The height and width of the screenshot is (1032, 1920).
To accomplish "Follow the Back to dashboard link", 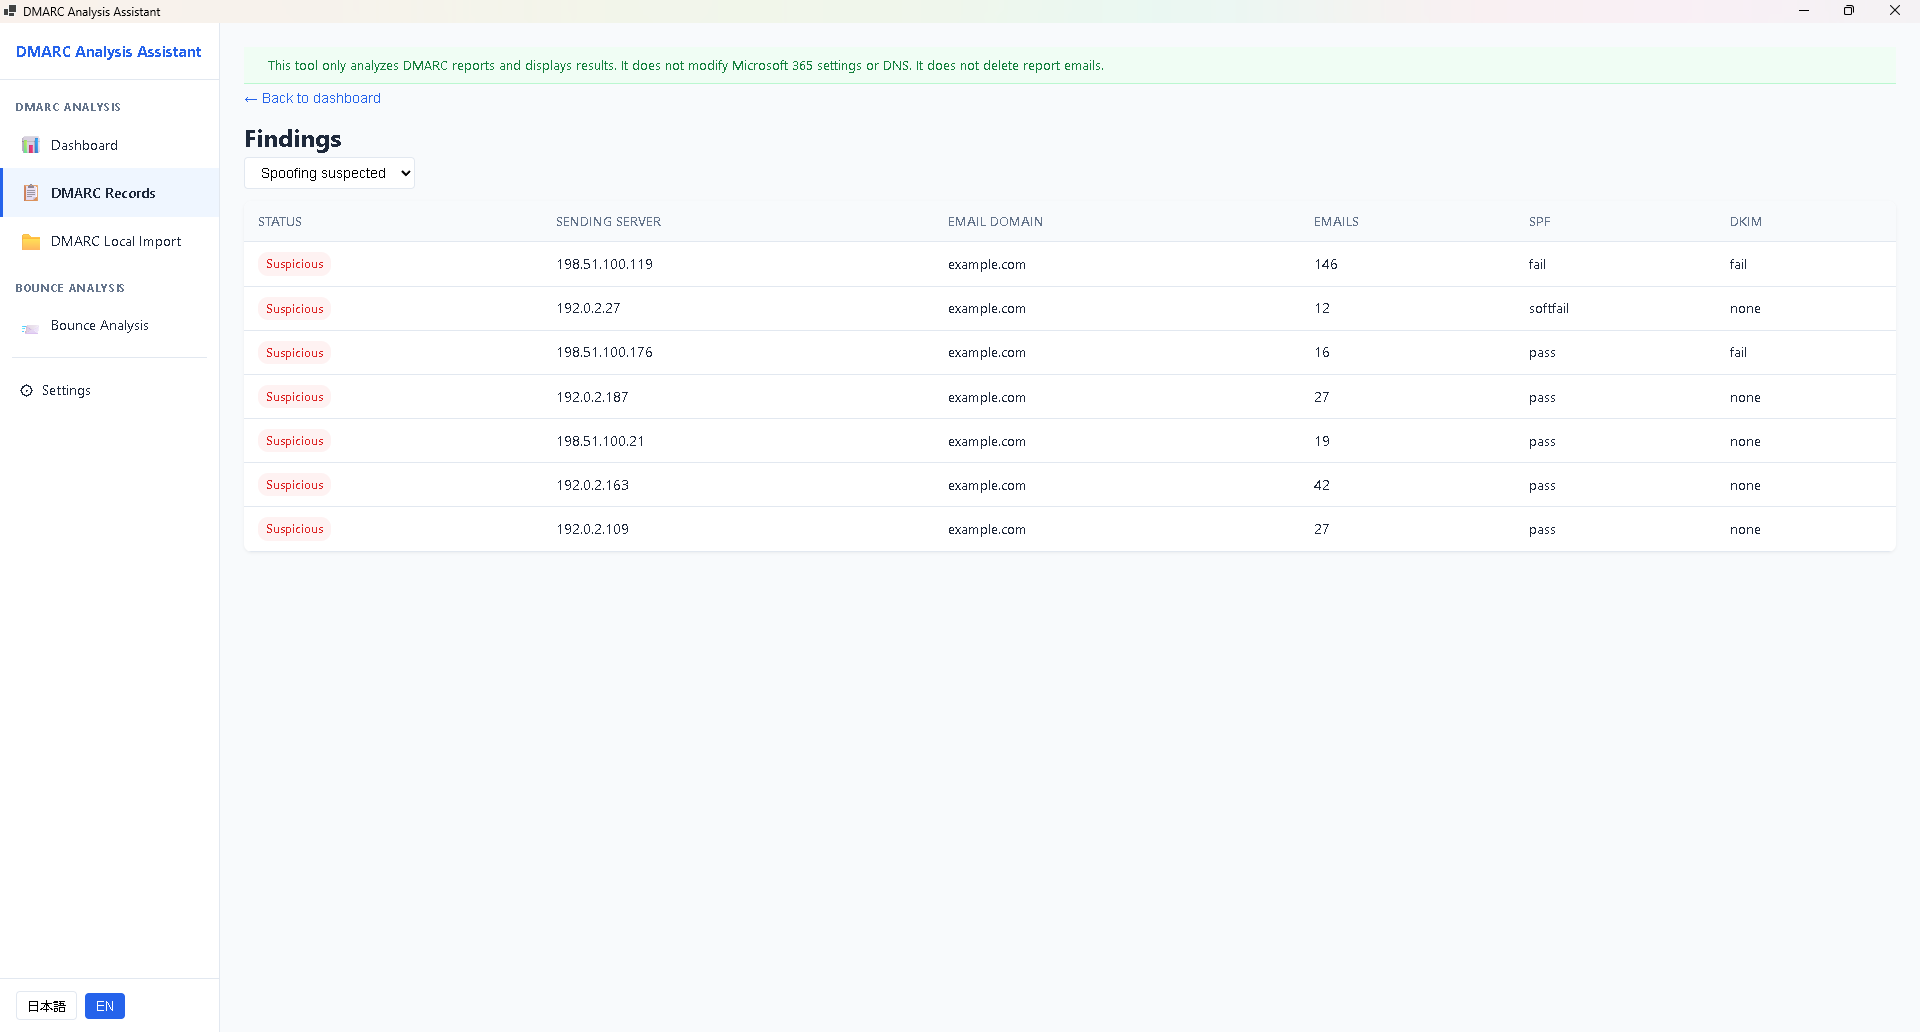I will pos(313,98).
